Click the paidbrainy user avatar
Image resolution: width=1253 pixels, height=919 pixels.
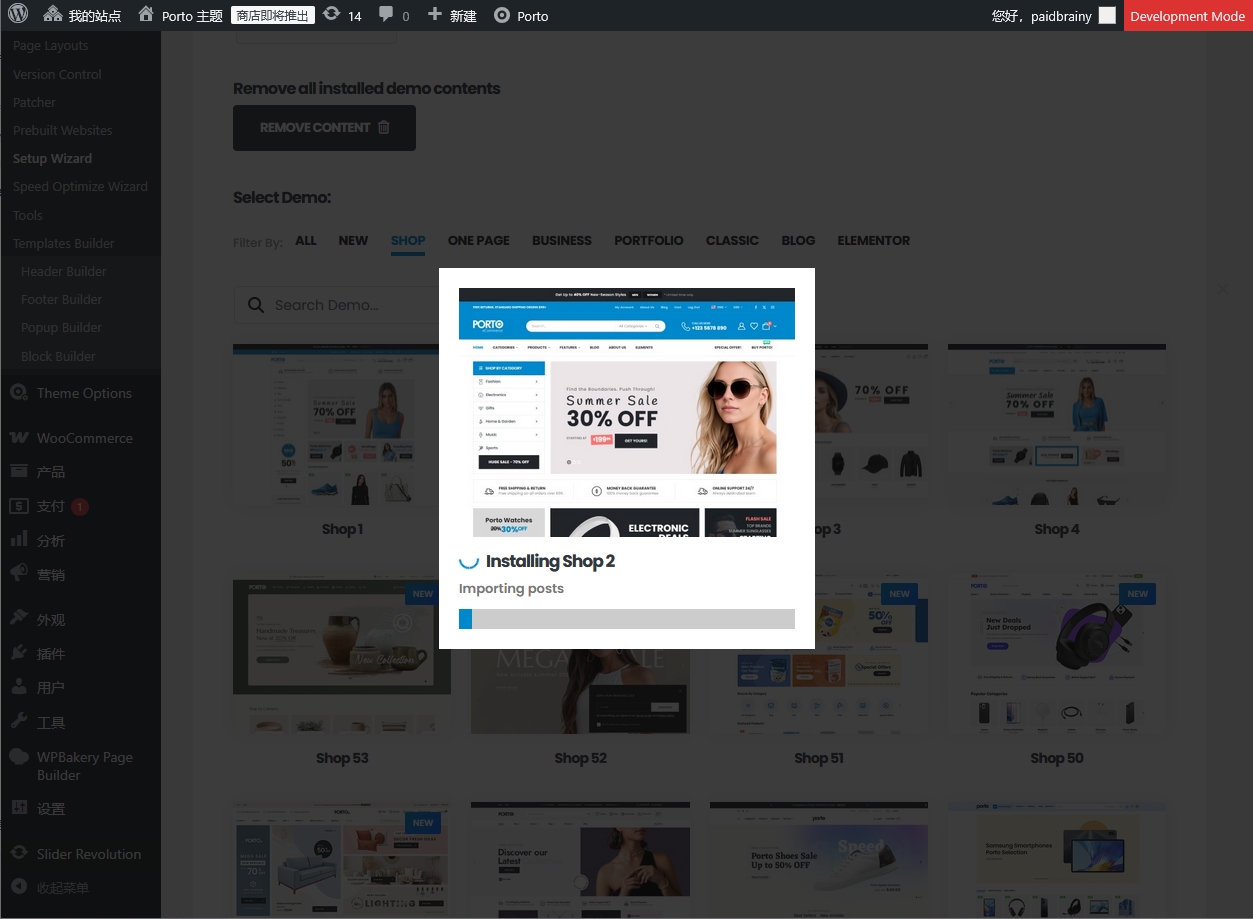tap(1107, 16)
